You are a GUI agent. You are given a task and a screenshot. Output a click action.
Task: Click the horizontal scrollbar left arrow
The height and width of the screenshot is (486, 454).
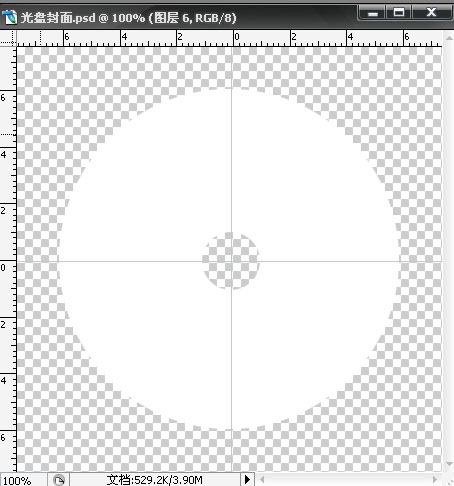coord(262,480)
